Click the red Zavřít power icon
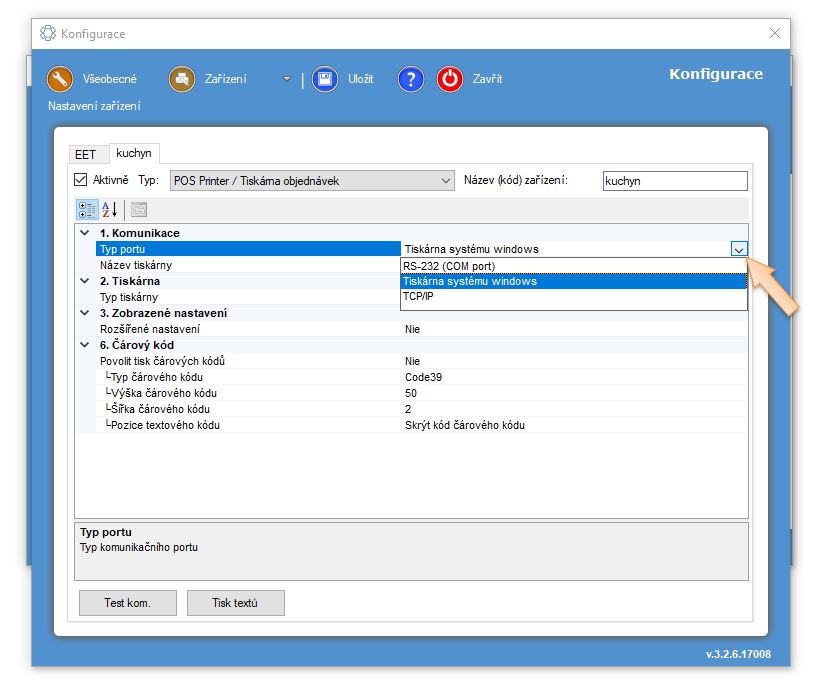822x700 pixels. pos(450,79)
